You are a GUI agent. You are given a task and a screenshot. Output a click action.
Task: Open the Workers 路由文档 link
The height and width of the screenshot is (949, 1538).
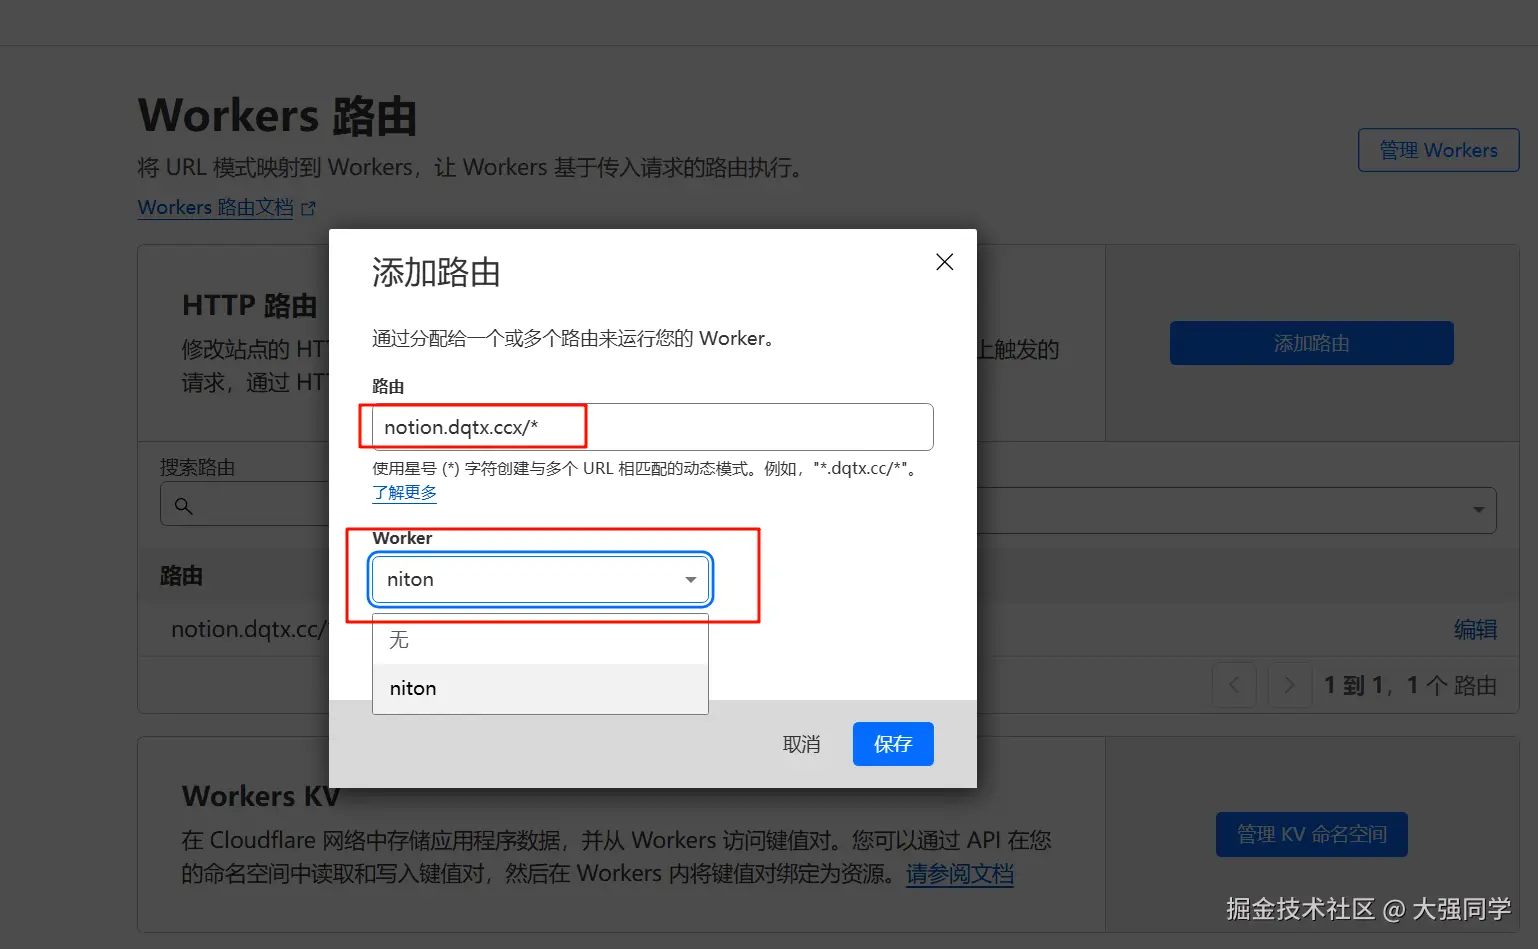[215, 207]
